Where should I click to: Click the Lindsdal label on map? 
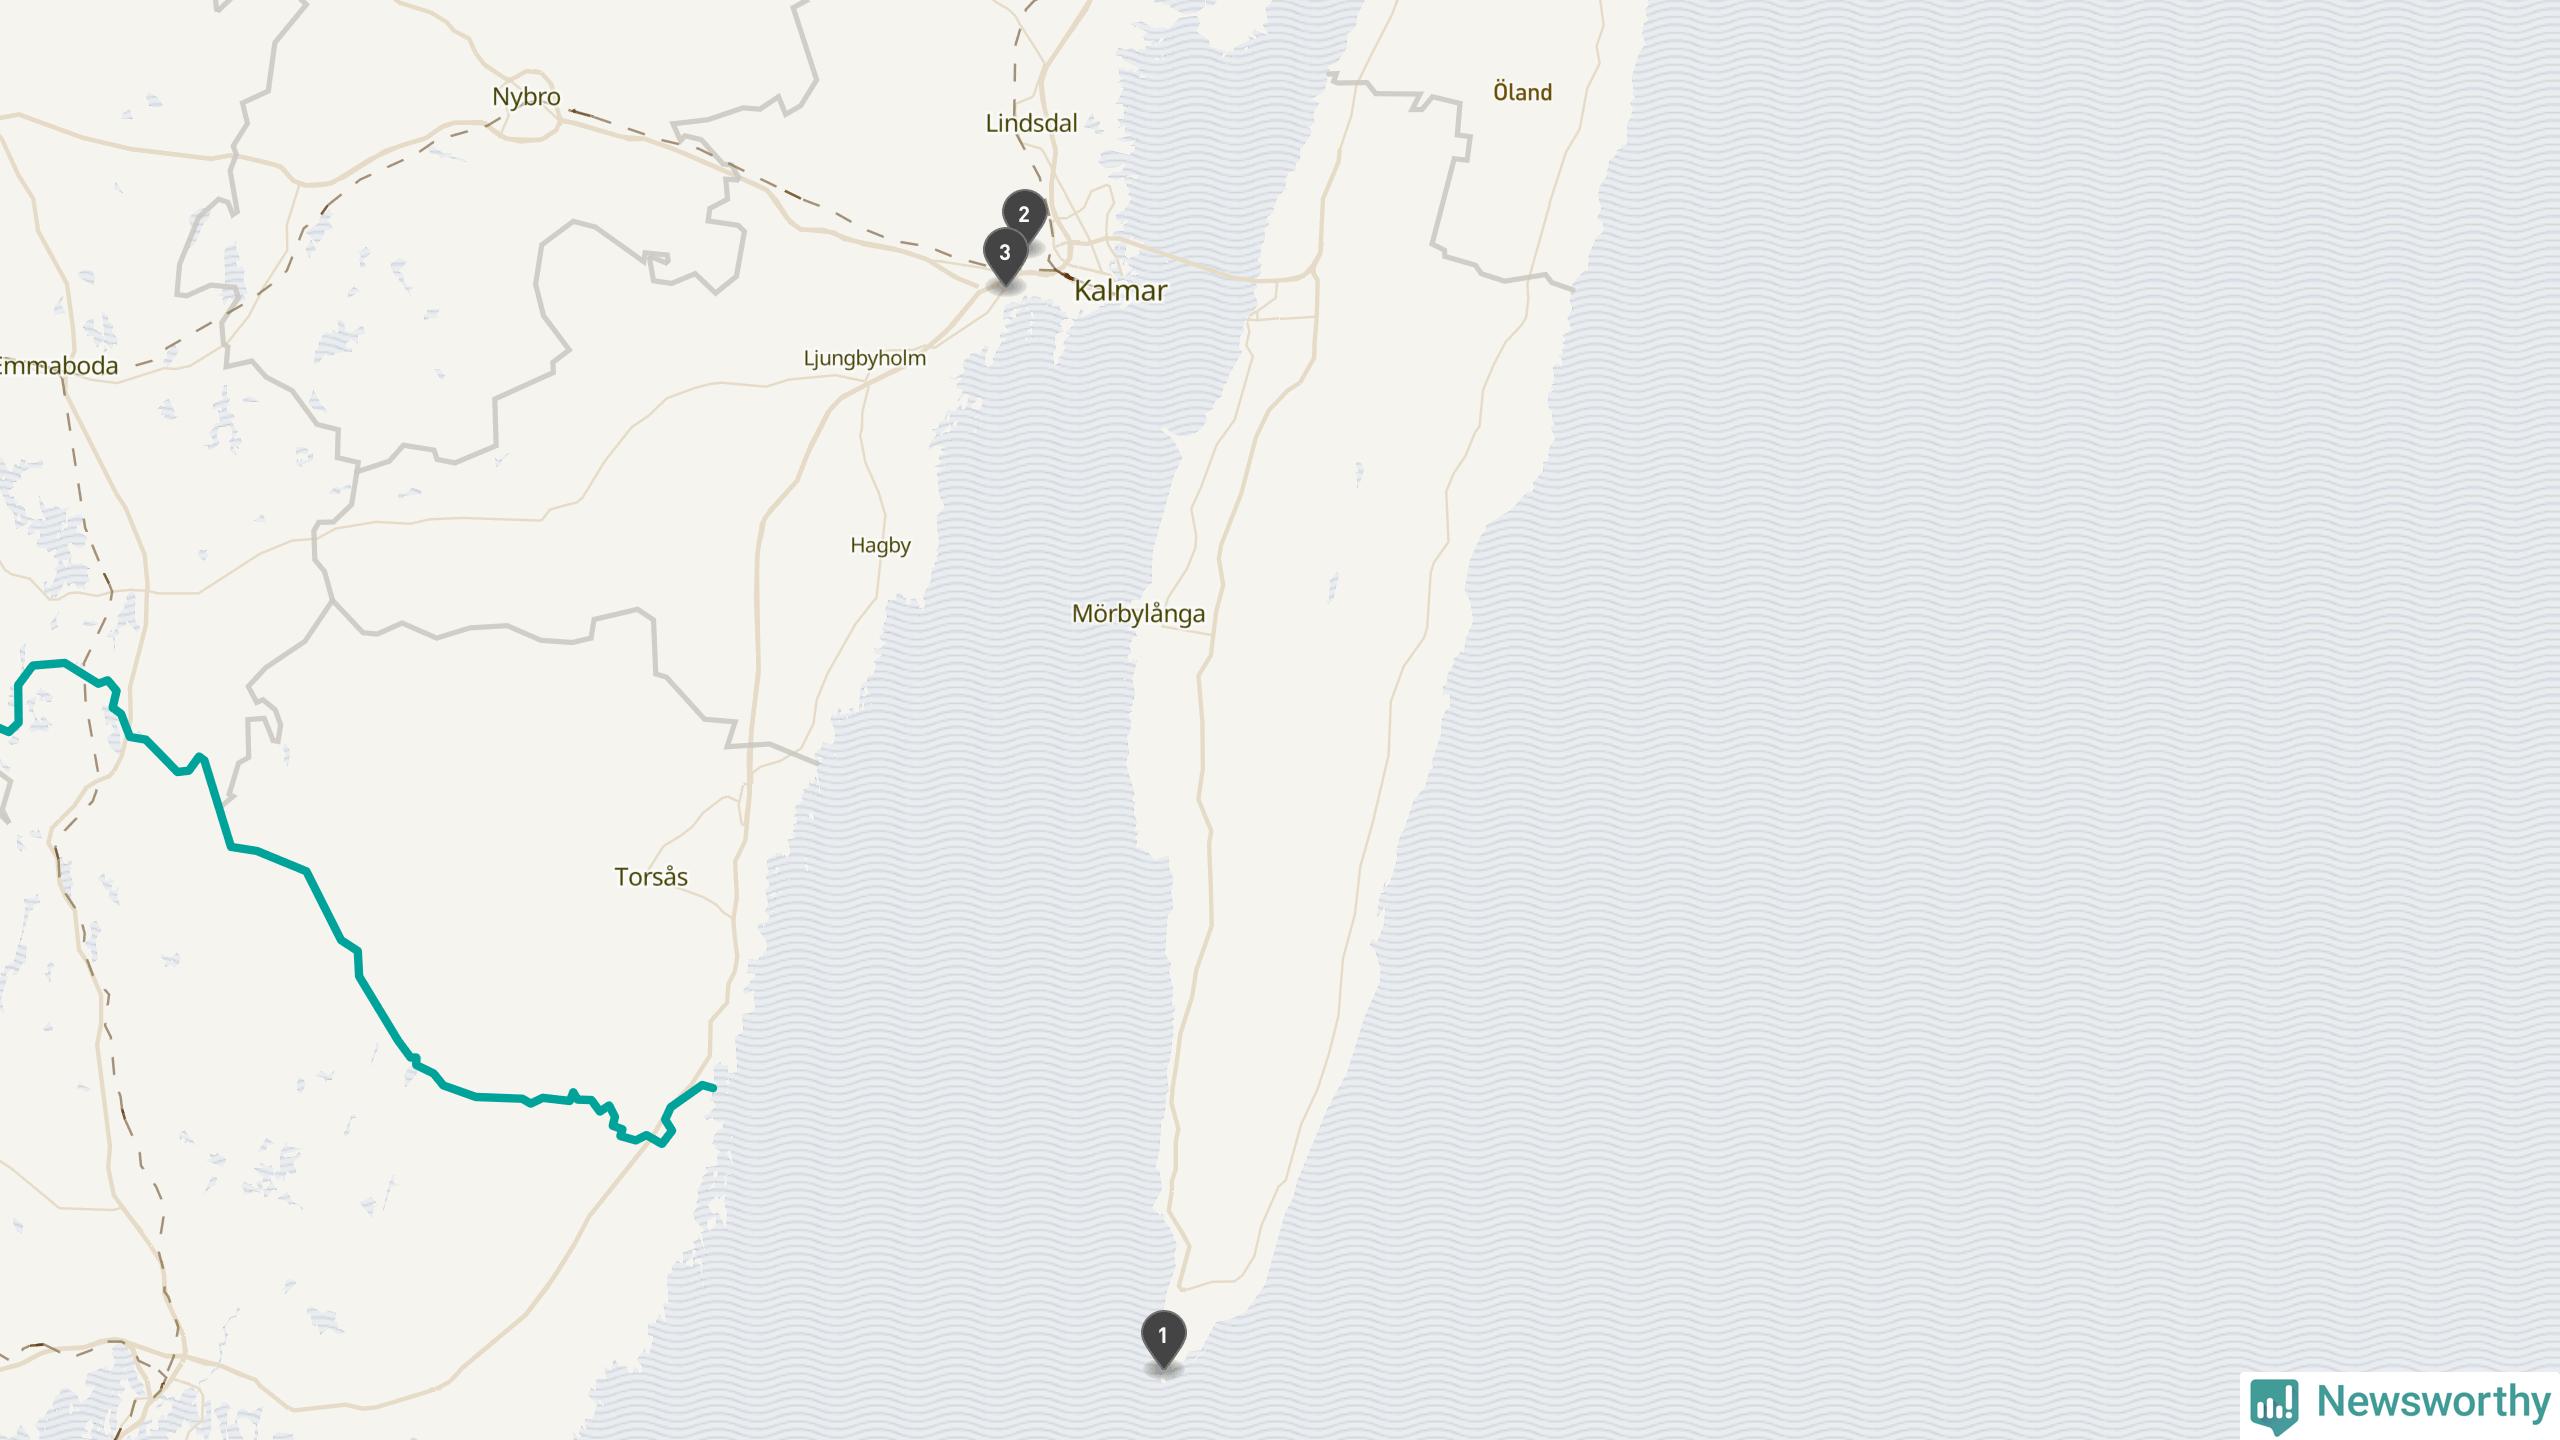point(1031,123)
